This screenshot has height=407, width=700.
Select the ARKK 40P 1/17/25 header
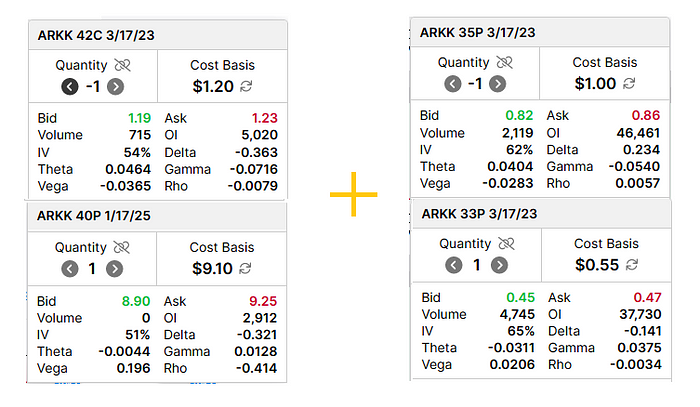click(x=96, y=218)
